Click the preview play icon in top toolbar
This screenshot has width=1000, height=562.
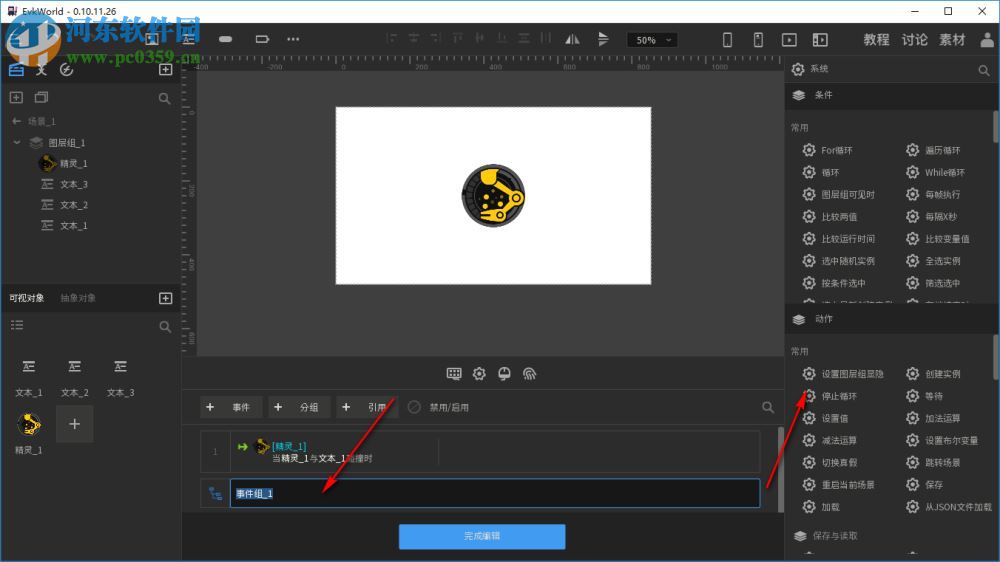click(789, 40)
